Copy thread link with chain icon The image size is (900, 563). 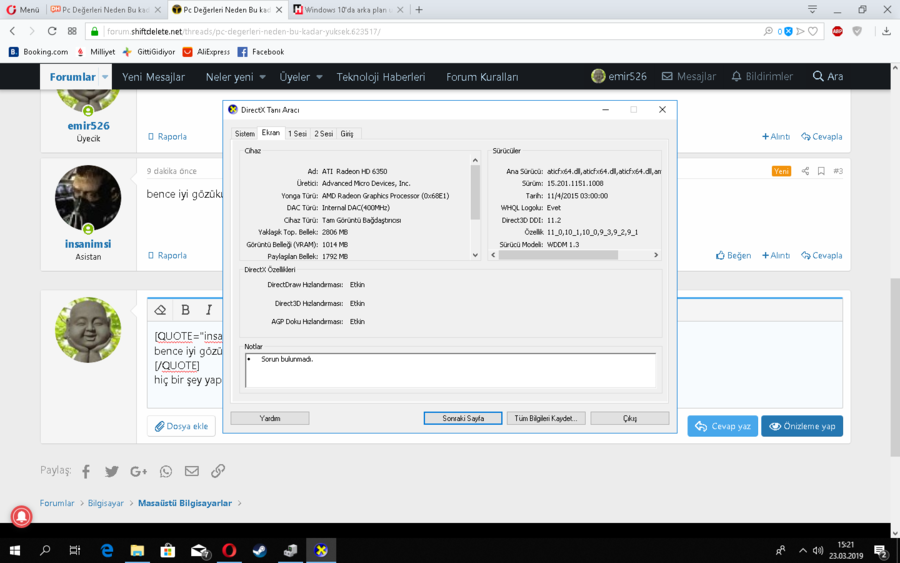[218, 471]
